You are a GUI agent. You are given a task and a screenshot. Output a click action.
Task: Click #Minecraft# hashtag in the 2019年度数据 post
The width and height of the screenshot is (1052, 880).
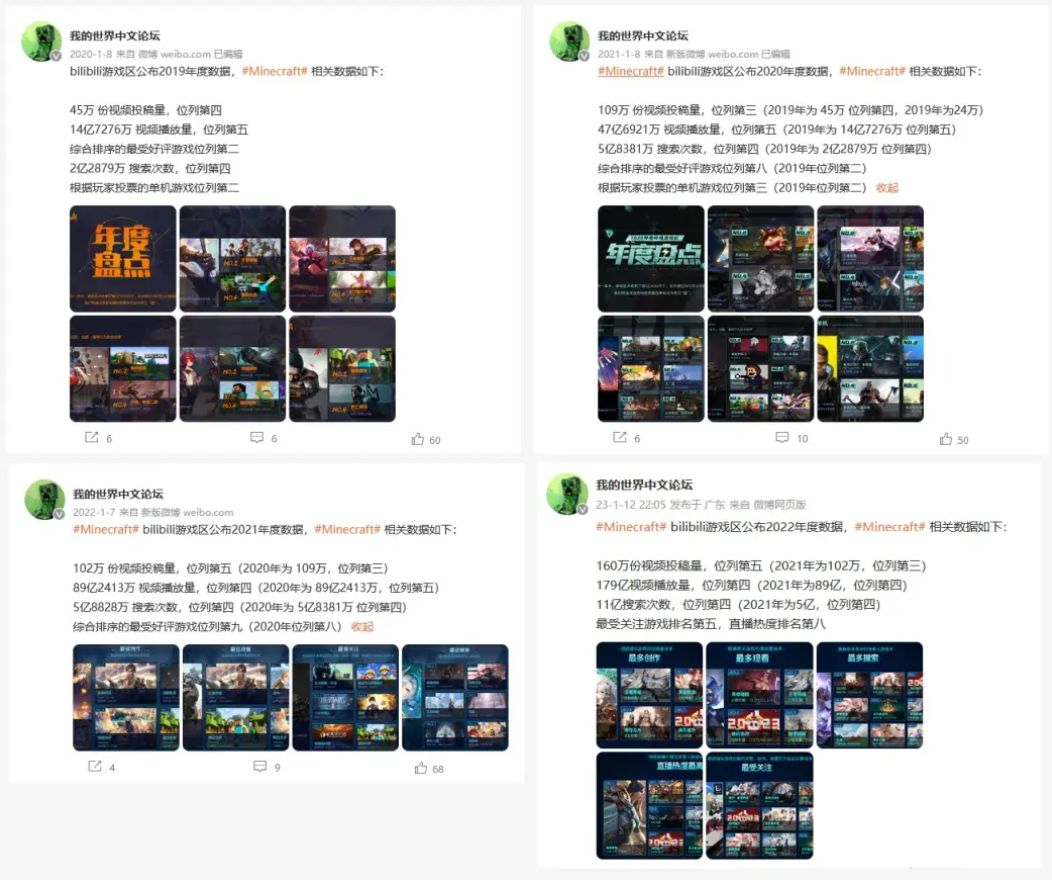[x=274, y=71]
